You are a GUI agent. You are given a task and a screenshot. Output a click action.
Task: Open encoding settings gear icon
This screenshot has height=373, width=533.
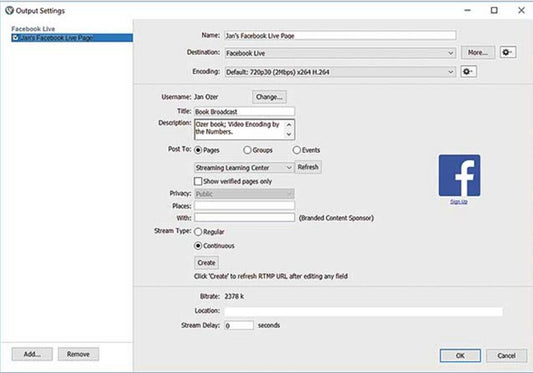click(x=468, y=72)
